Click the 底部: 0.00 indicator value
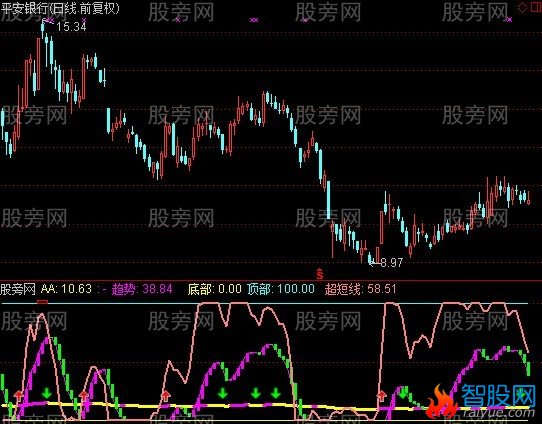Screen dimensions: 542x424 [x=214, y=289]
